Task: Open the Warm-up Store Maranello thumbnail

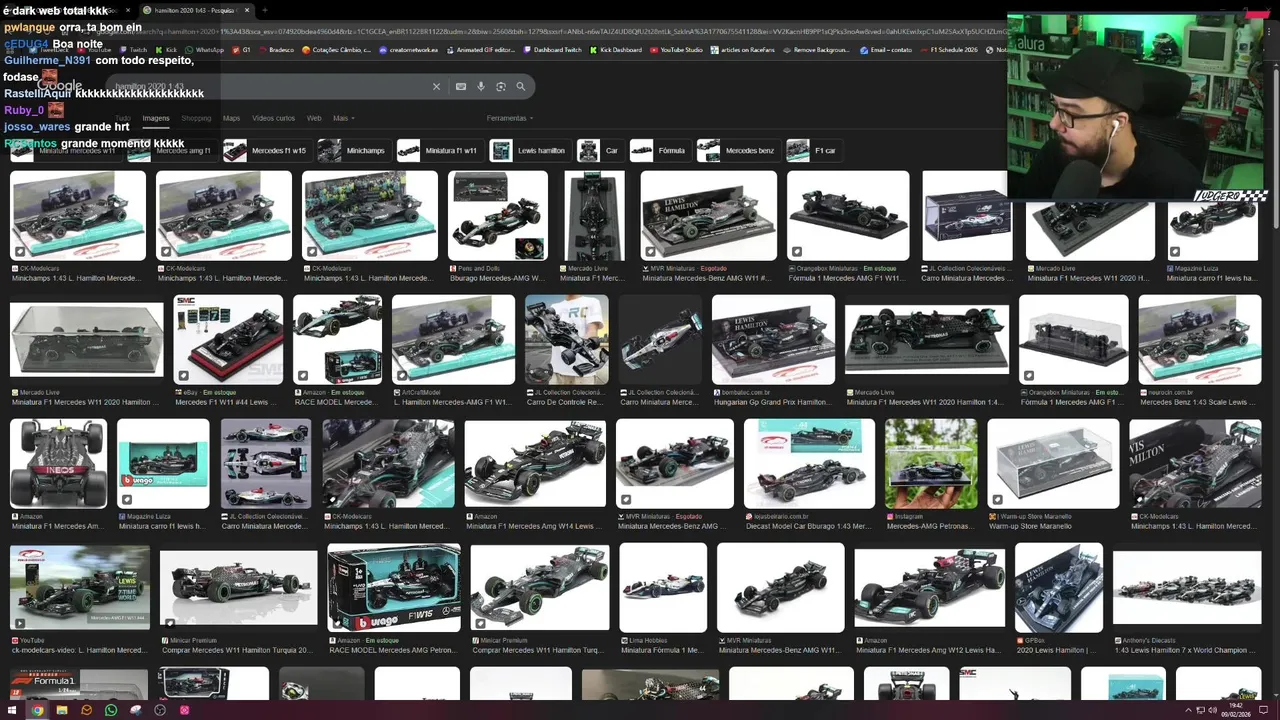Action: (1053, 463)
